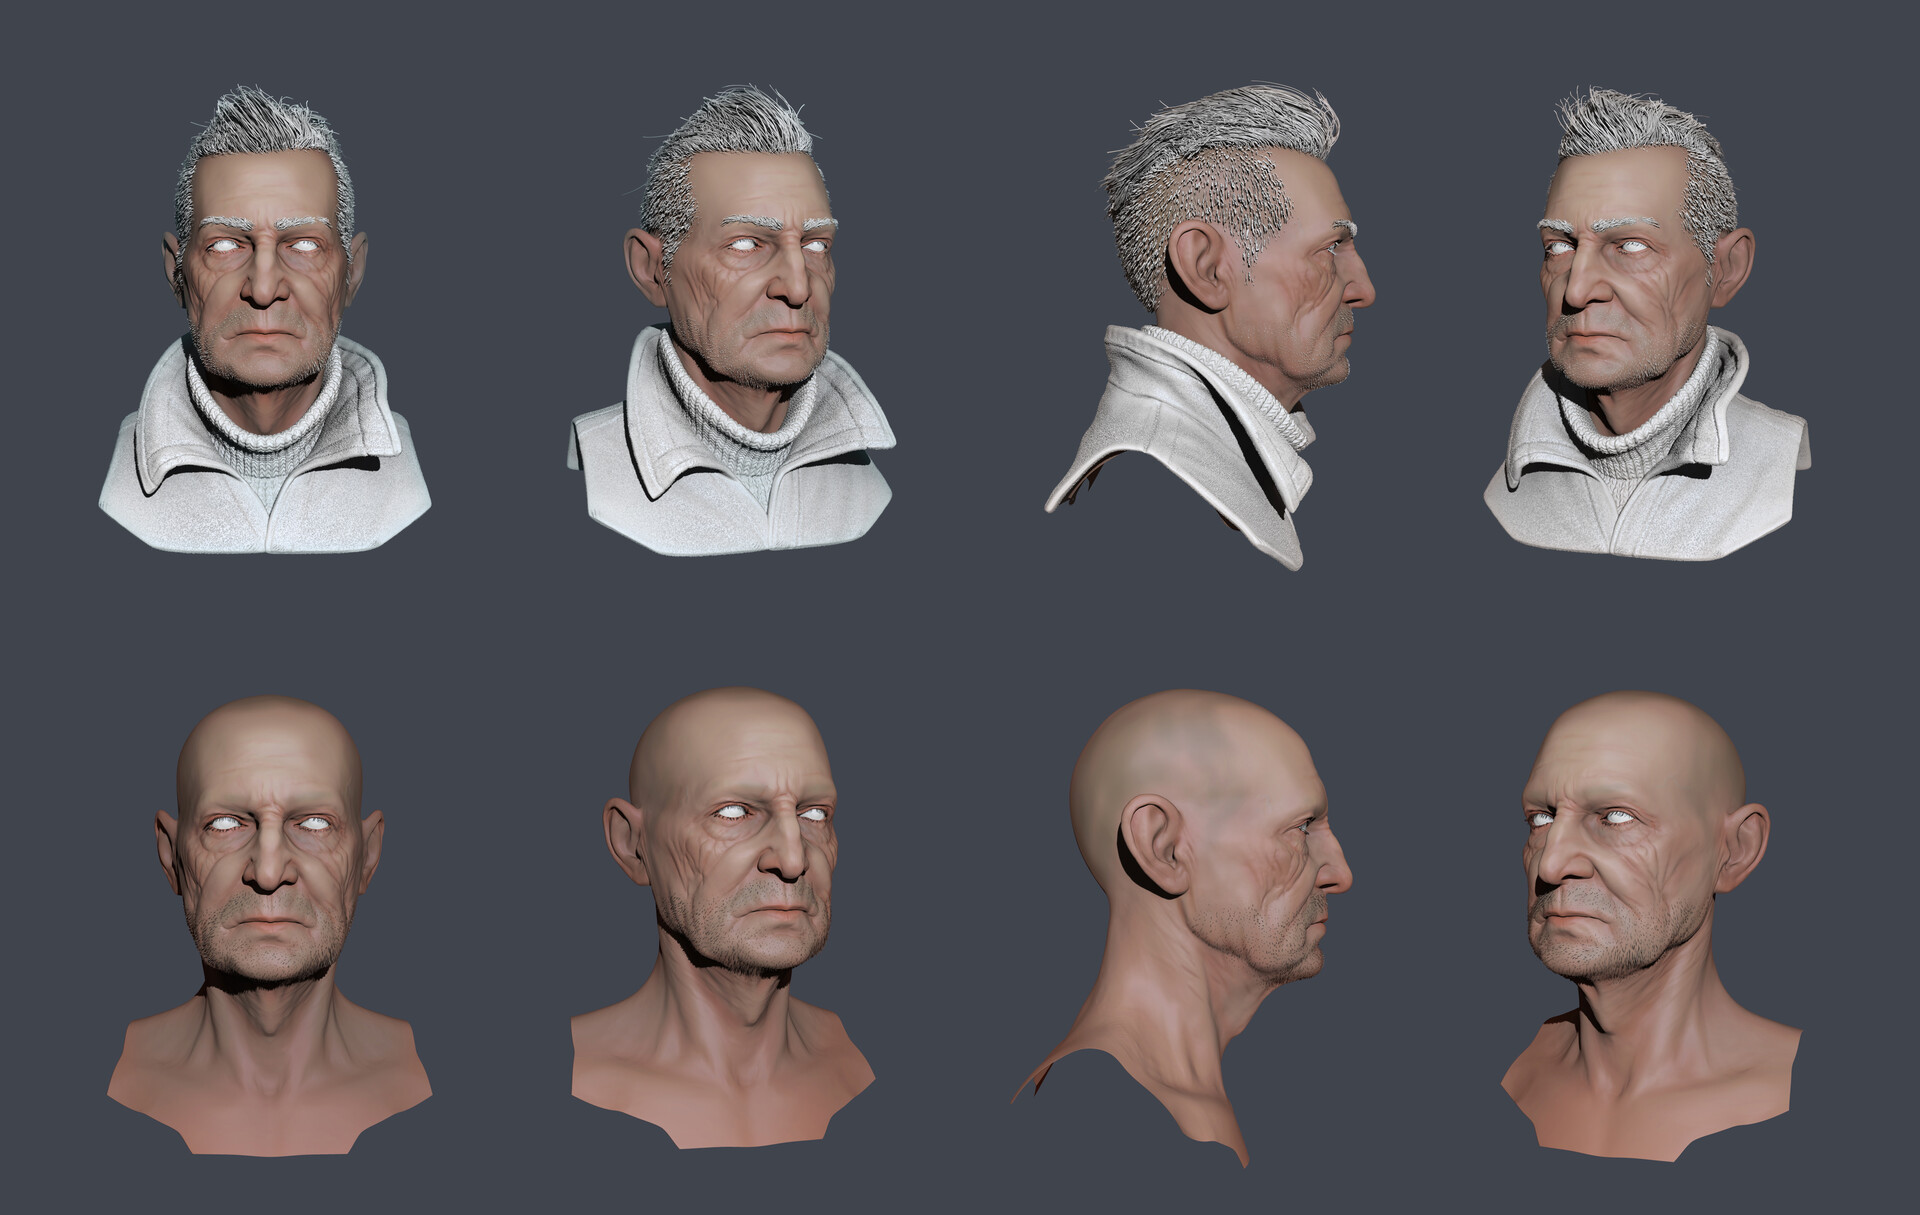The image size is (1920, 1215).
Task: Open the bald profile view showing the ear
Action: (x=1220, y=880)
